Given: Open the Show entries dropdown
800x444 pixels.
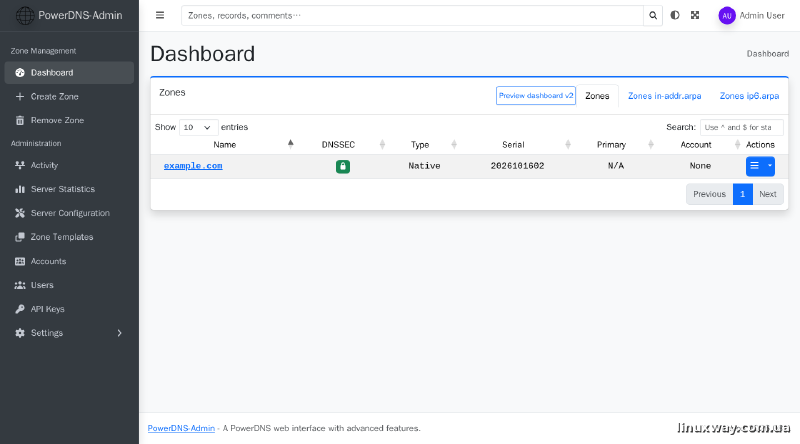Looking at the screenshot, I should (198, 127).
